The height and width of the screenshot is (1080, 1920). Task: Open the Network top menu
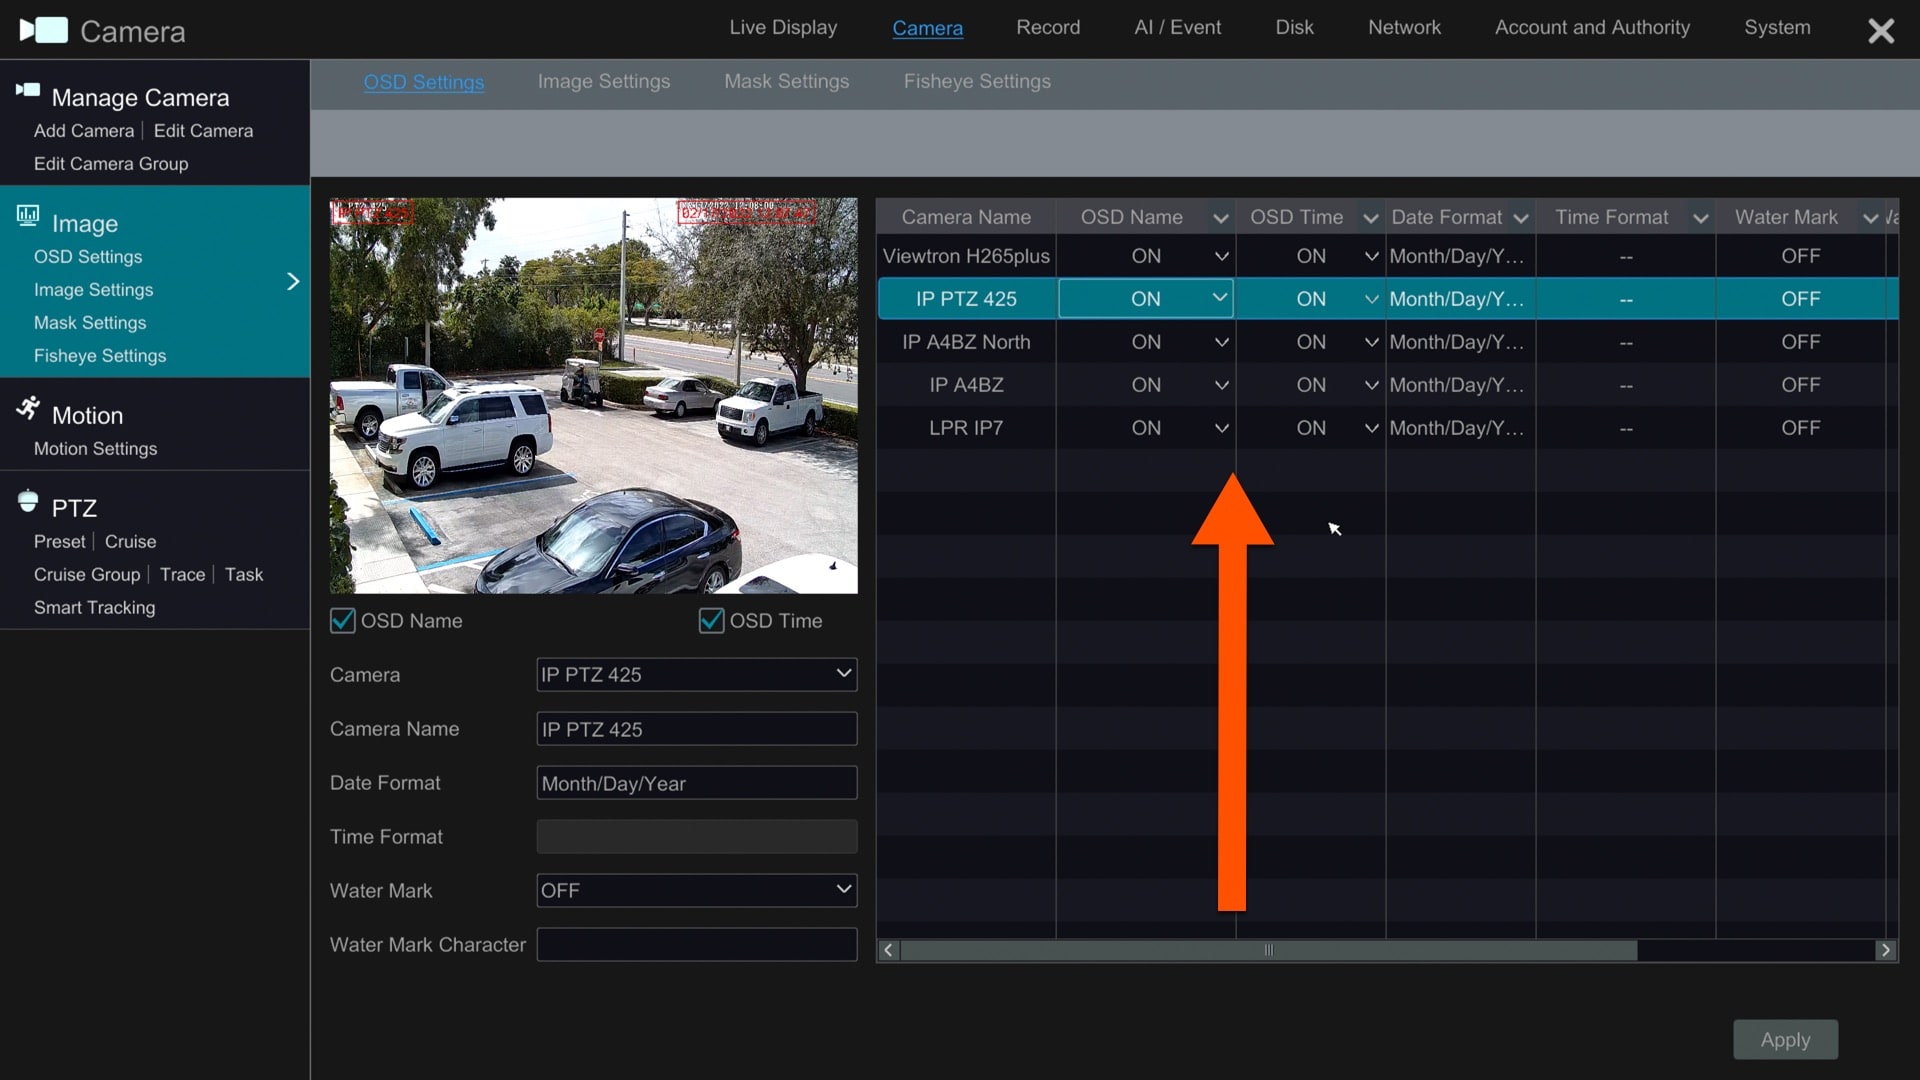[1403, 28]
